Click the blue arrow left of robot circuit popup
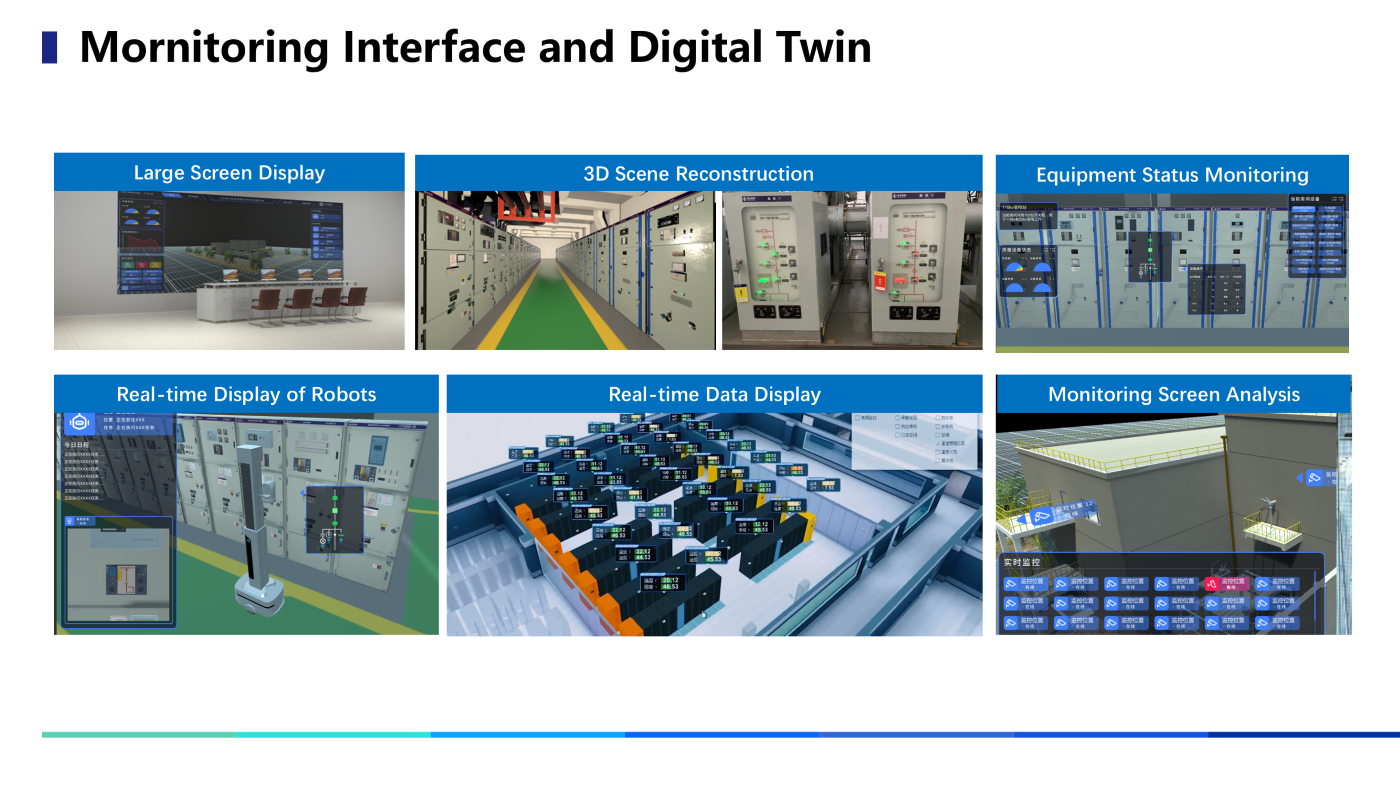Screen dimensions: 1400x787 (302, 493)
